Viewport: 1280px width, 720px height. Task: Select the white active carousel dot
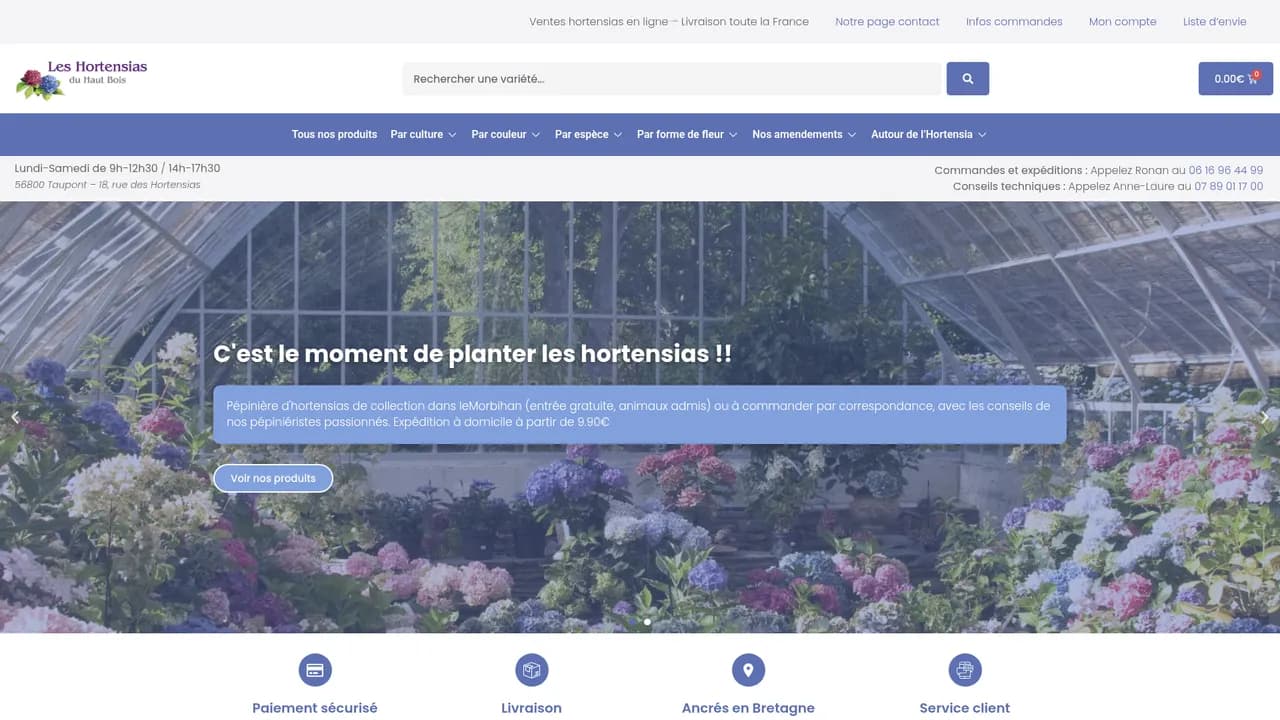point(647,622)
